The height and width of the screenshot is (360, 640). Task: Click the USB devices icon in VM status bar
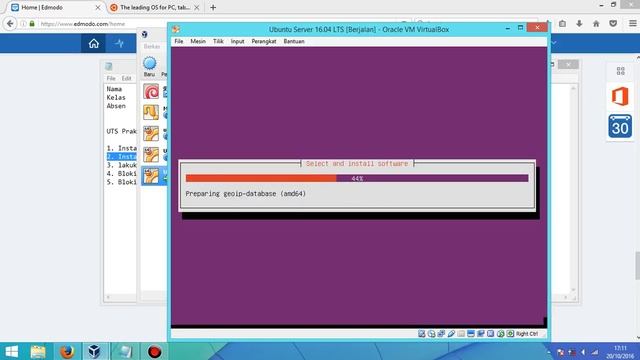click(x=451, y=334)
